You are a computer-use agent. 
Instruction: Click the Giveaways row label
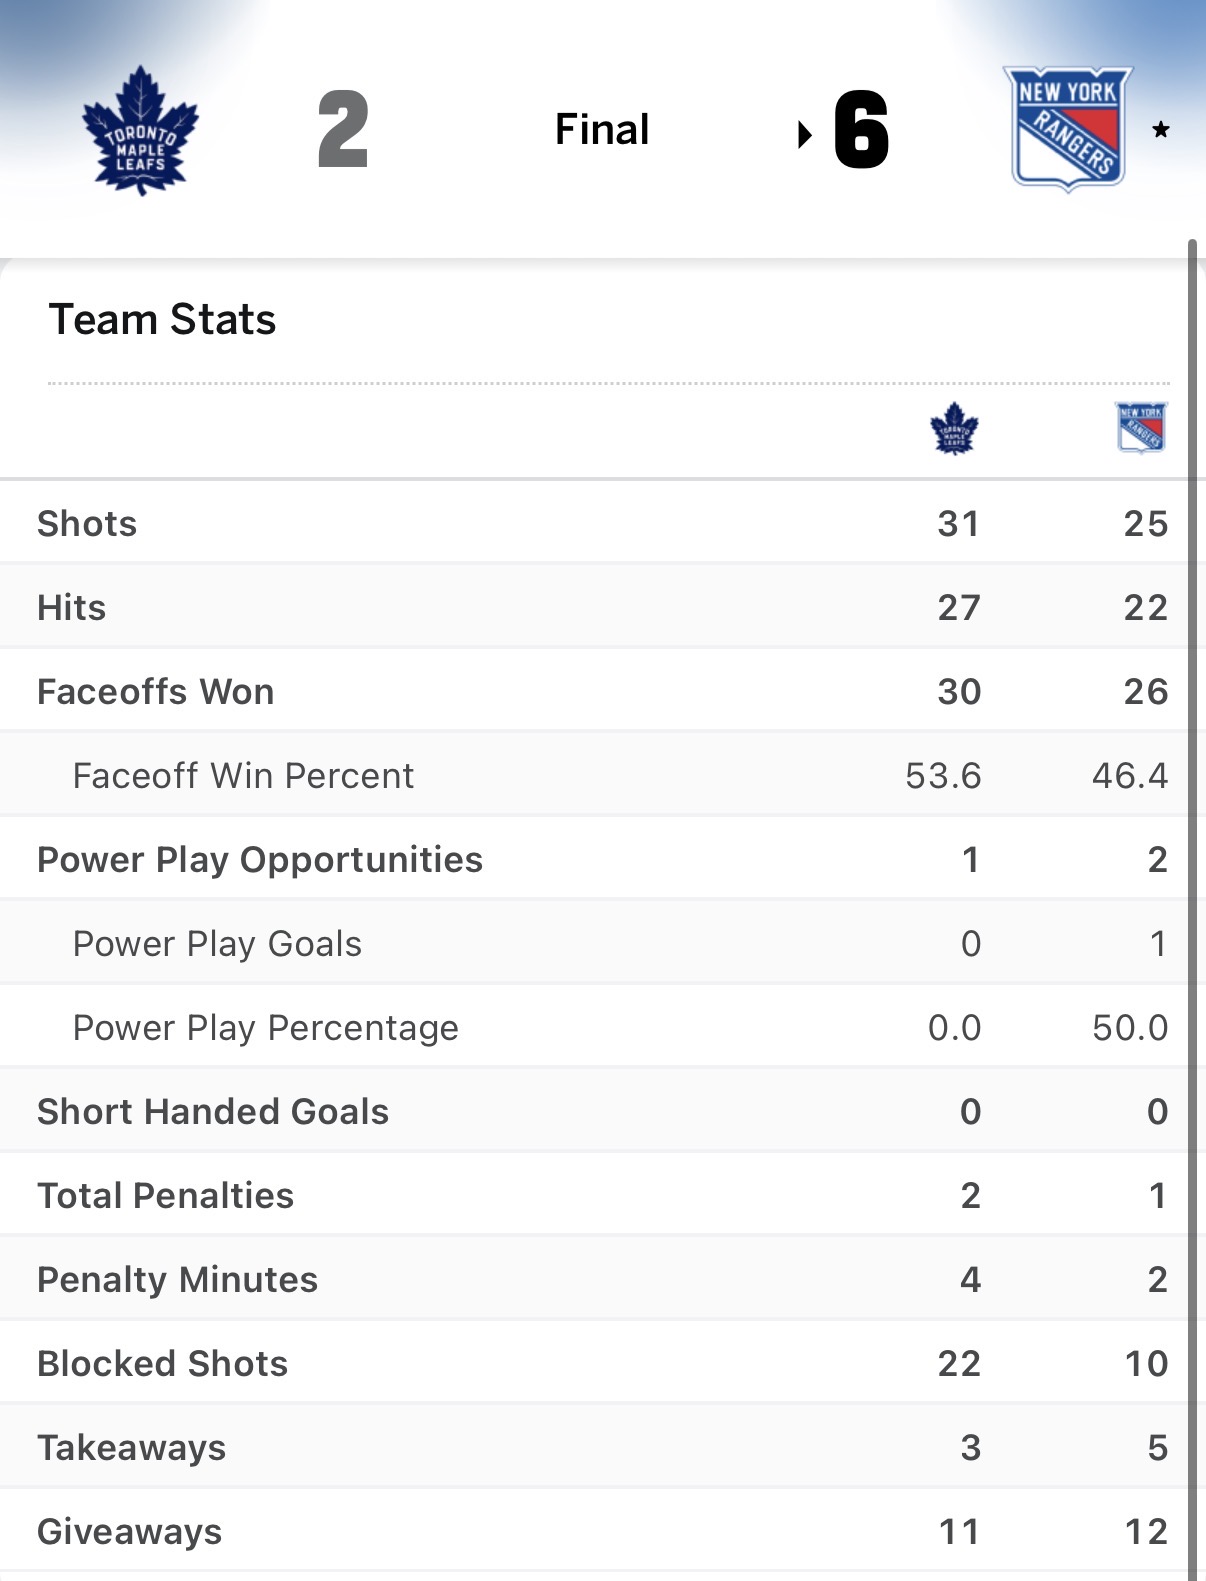pos(130,1531)
